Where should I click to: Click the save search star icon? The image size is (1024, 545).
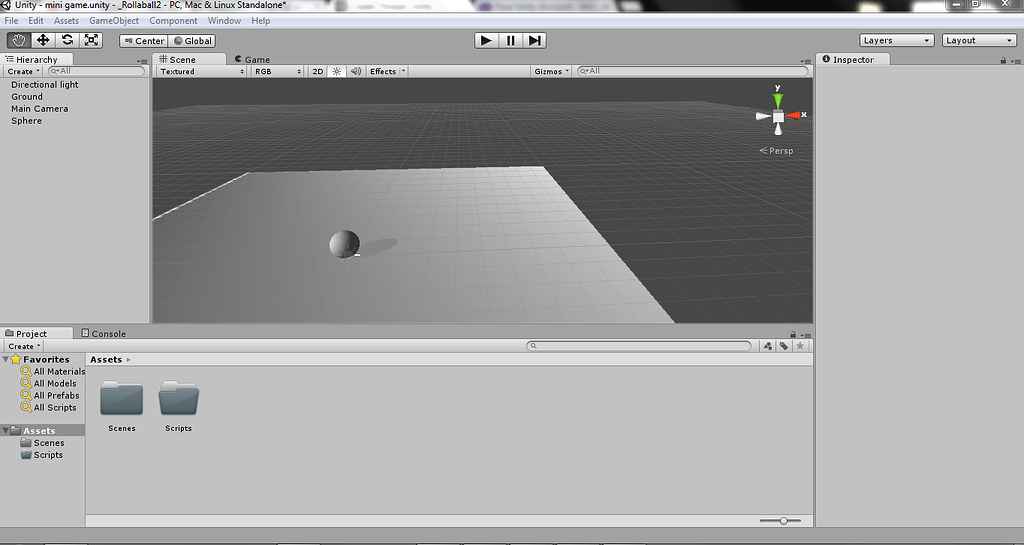(x=800, y=346)
